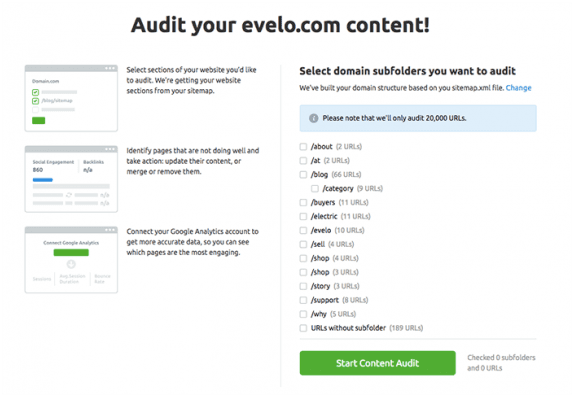Select the /story subfolder checkbox
574x397 pixels.
(303, 286)
